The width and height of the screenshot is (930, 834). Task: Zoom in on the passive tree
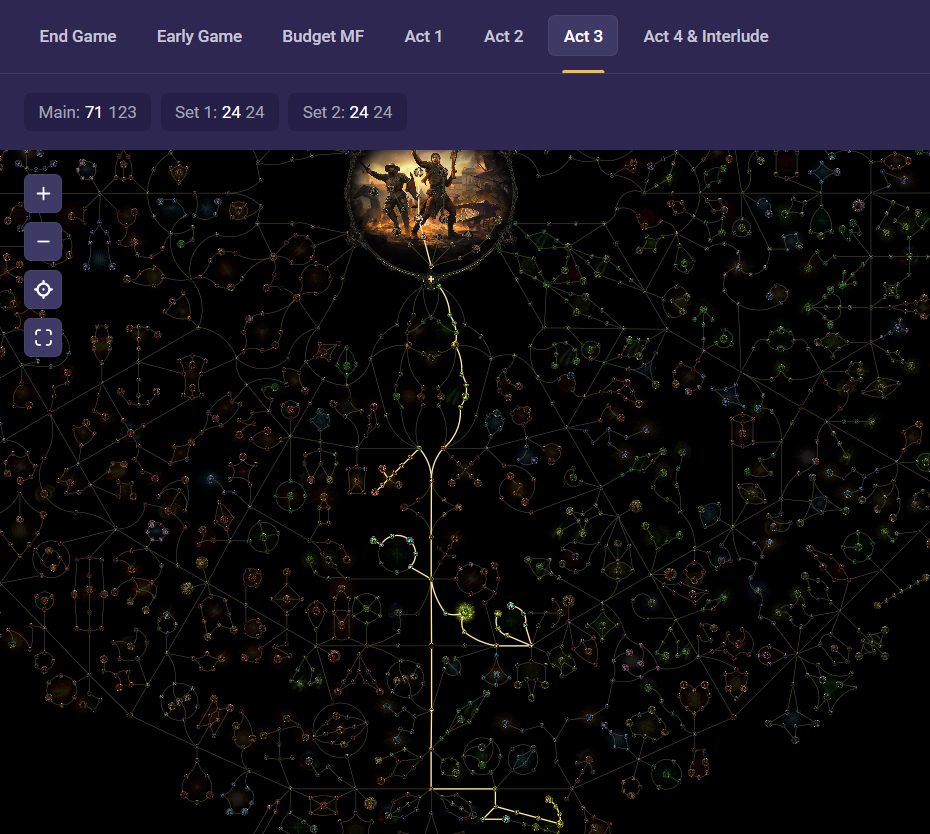[x=43, y=194]
